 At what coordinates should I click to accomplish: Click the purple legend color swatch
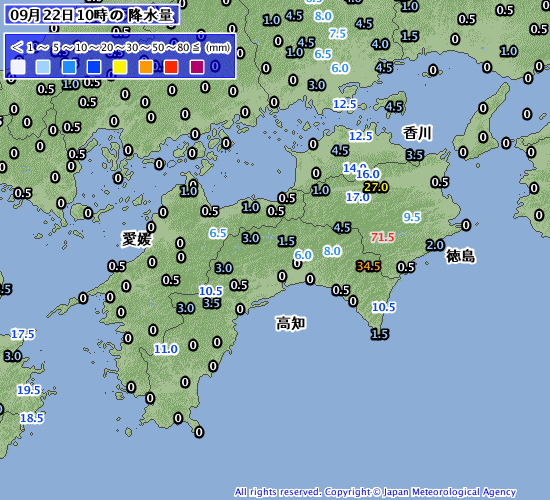[x=197, y=67]
